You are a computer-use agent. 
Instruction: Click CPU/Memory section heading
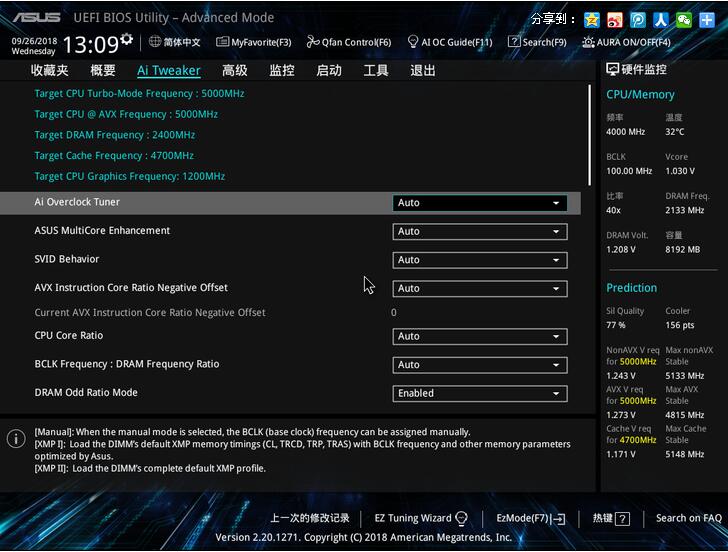pos(640,95)
